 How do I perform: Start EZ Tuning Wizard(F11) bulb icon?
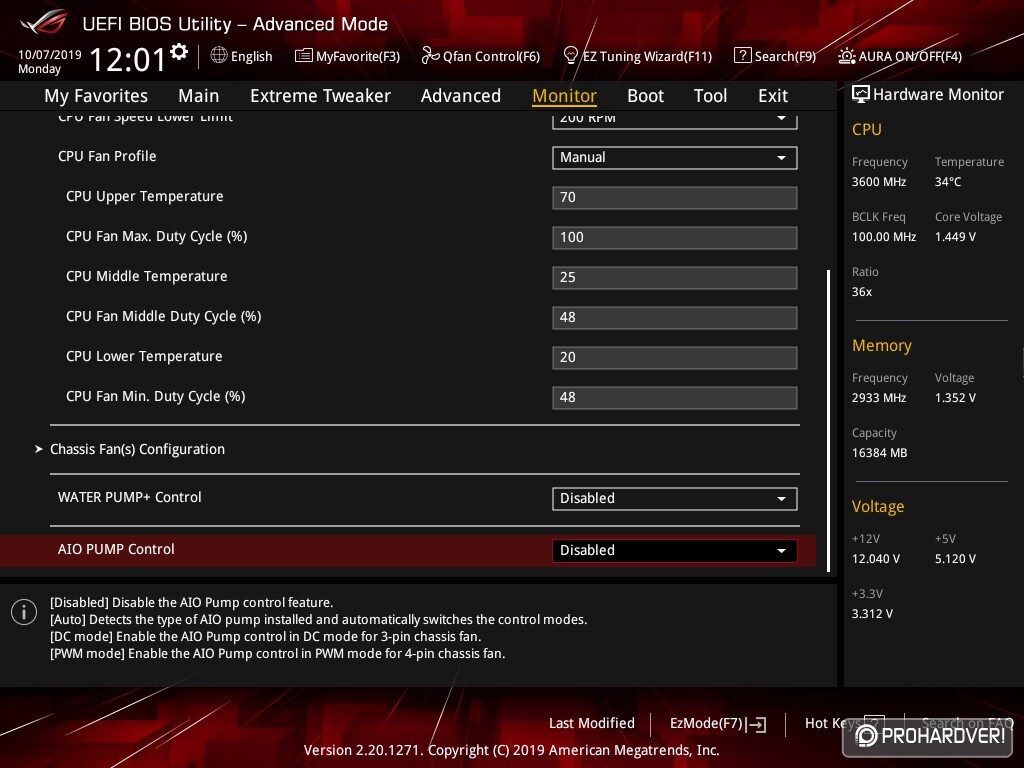click(x=570, y=56)
